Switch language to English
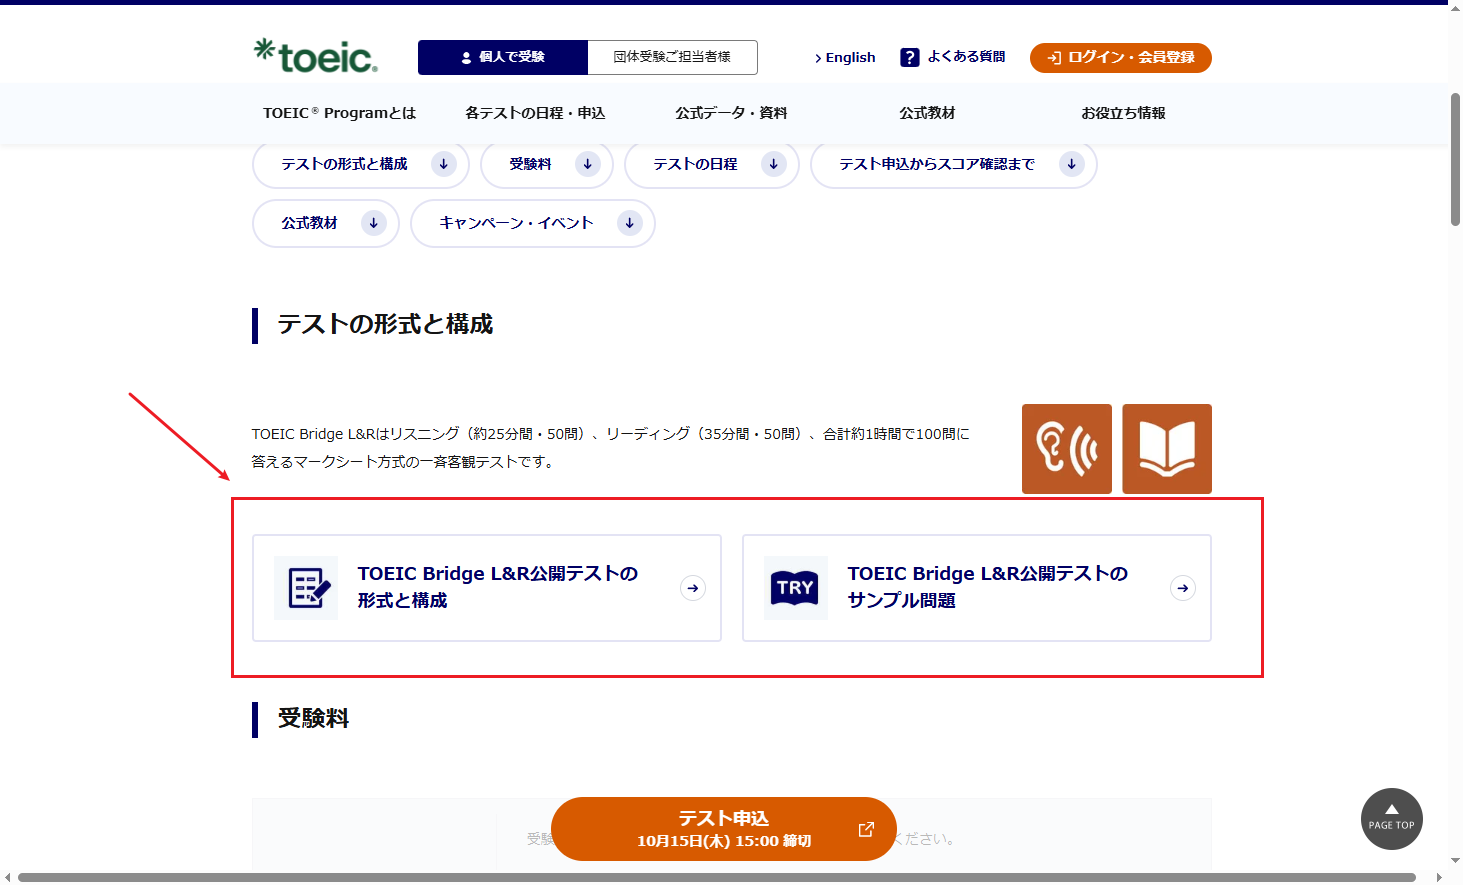Viewport: 1463px width, 885px height. click(x=845, y=57)
